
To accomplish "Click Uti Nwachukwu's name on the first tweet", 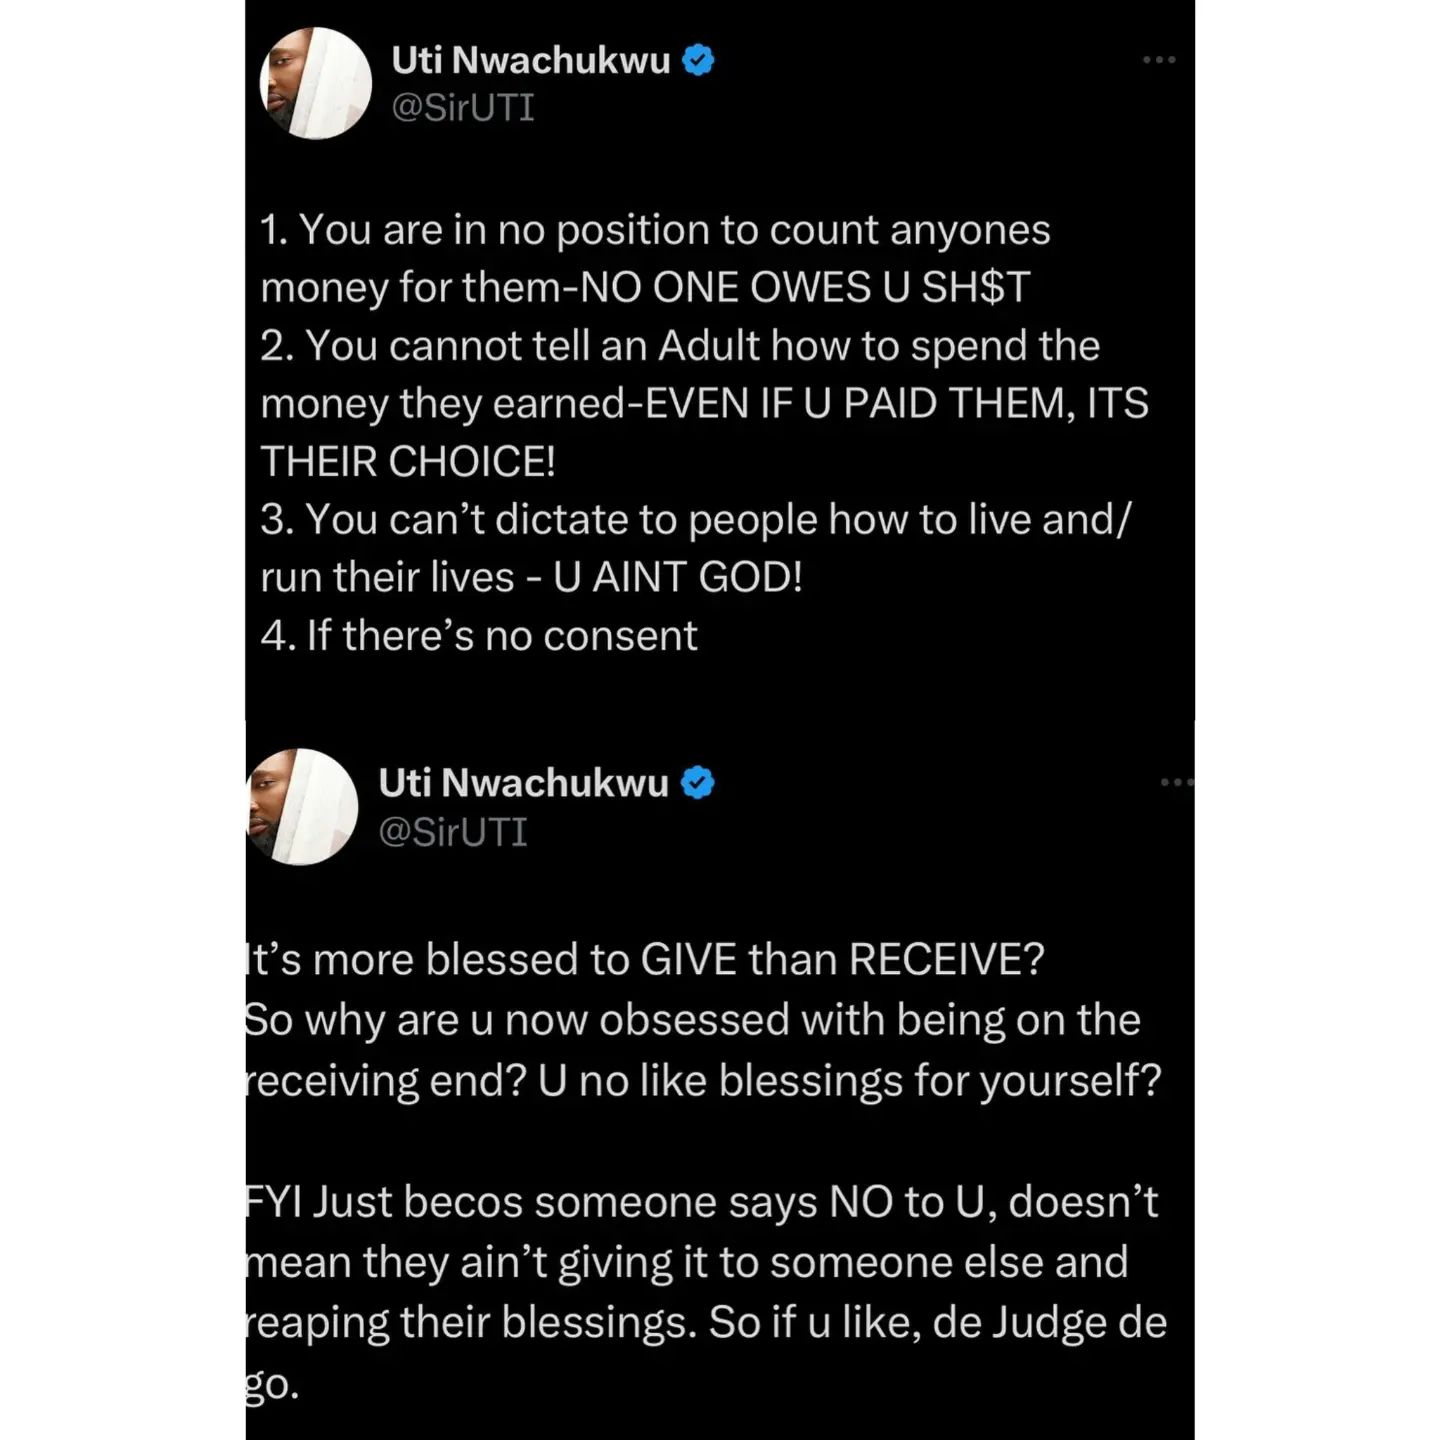I will click(530, 61).
